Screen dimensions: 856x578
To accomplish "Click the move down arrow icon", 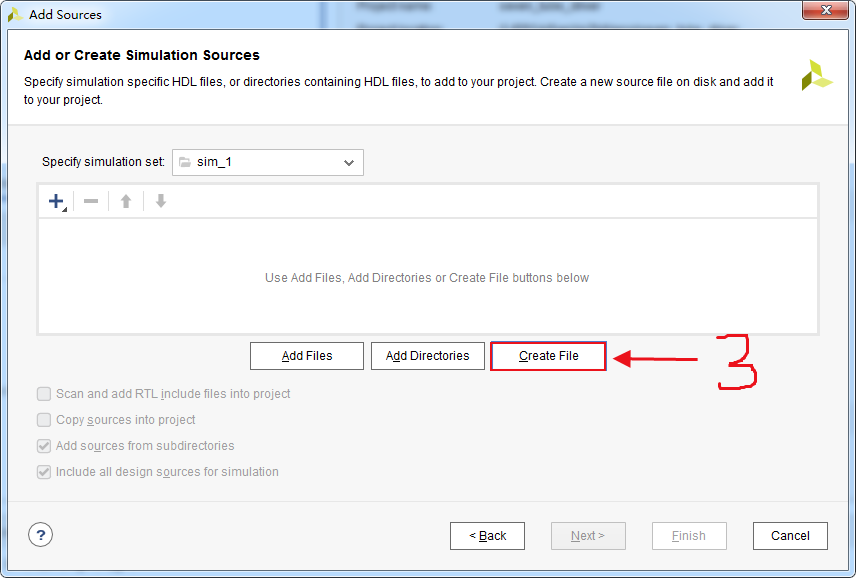I will point(160,201).
